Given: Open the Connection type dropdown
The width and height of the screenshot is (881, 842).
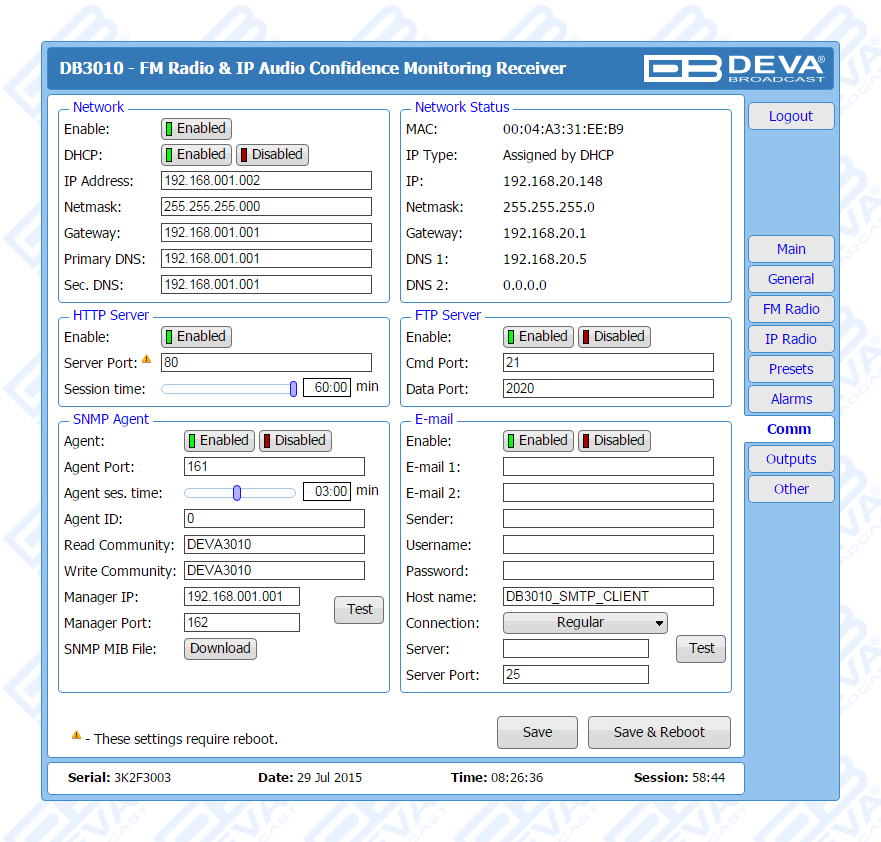Looking at the screenshot, I should (586, 623).
